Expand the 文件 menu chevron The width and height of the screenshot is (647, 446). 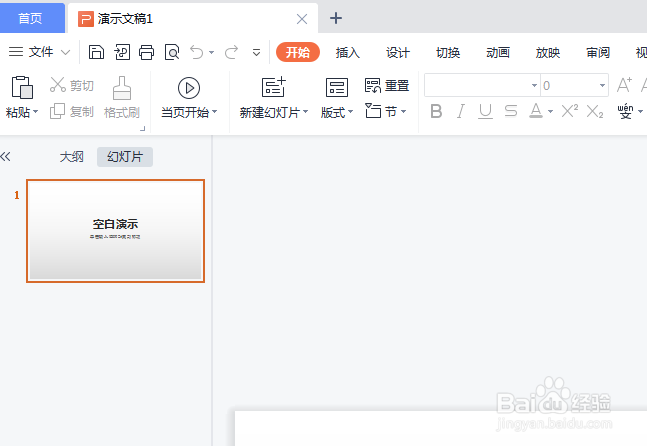click(x=65, y=52)
